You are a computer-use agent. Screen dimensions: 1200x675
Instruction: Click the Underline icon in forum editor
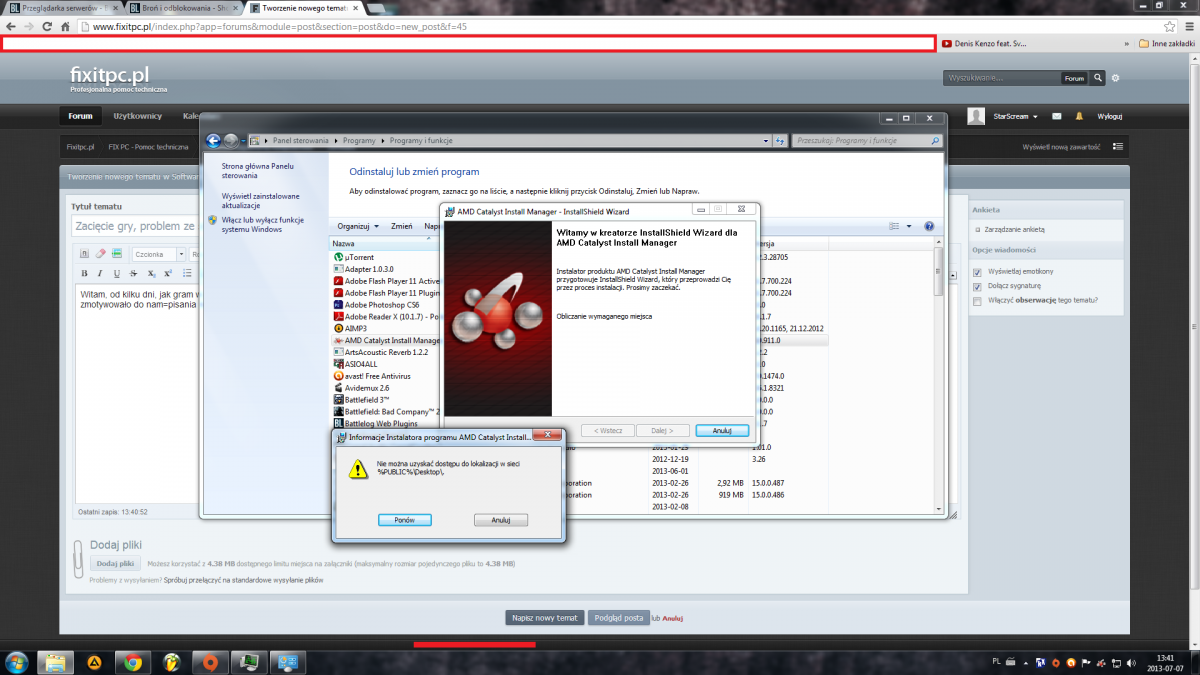tap(117, 273)
